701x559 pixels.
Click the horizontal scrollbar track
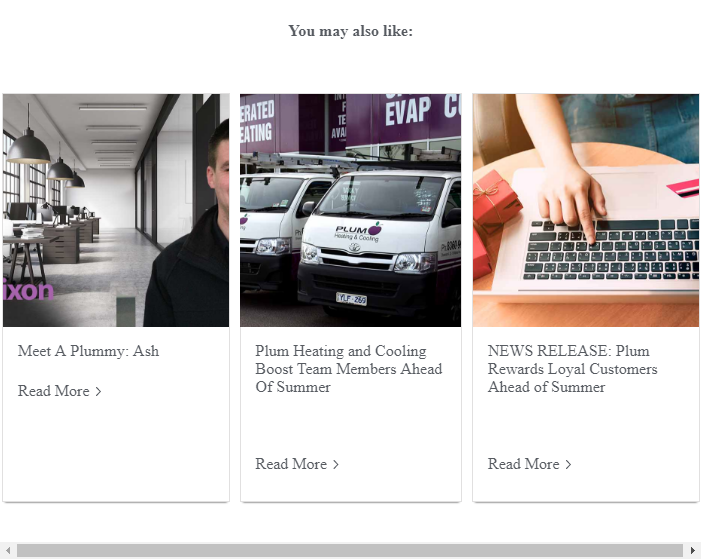(350, 551)
